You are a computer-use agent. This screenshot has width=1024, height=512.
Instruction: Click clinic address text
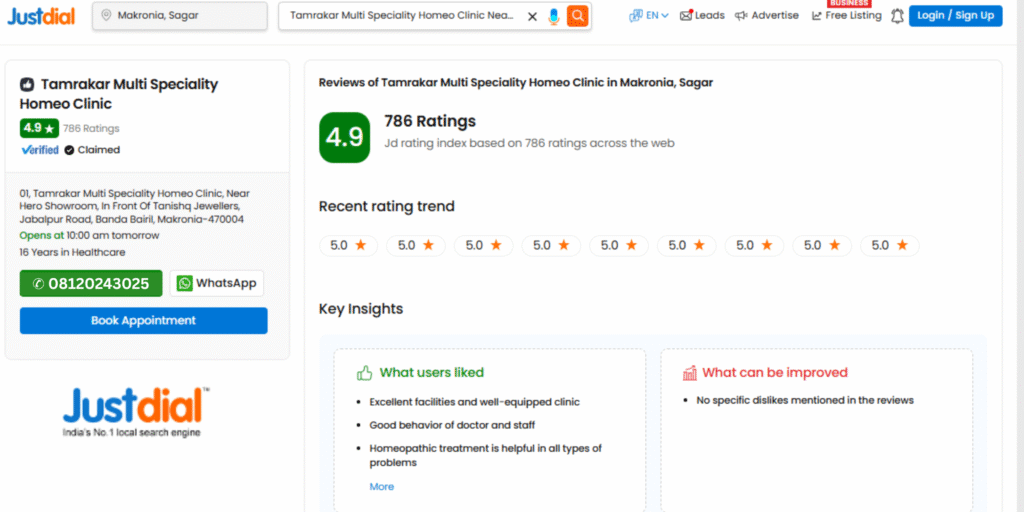tap(135, 206)
